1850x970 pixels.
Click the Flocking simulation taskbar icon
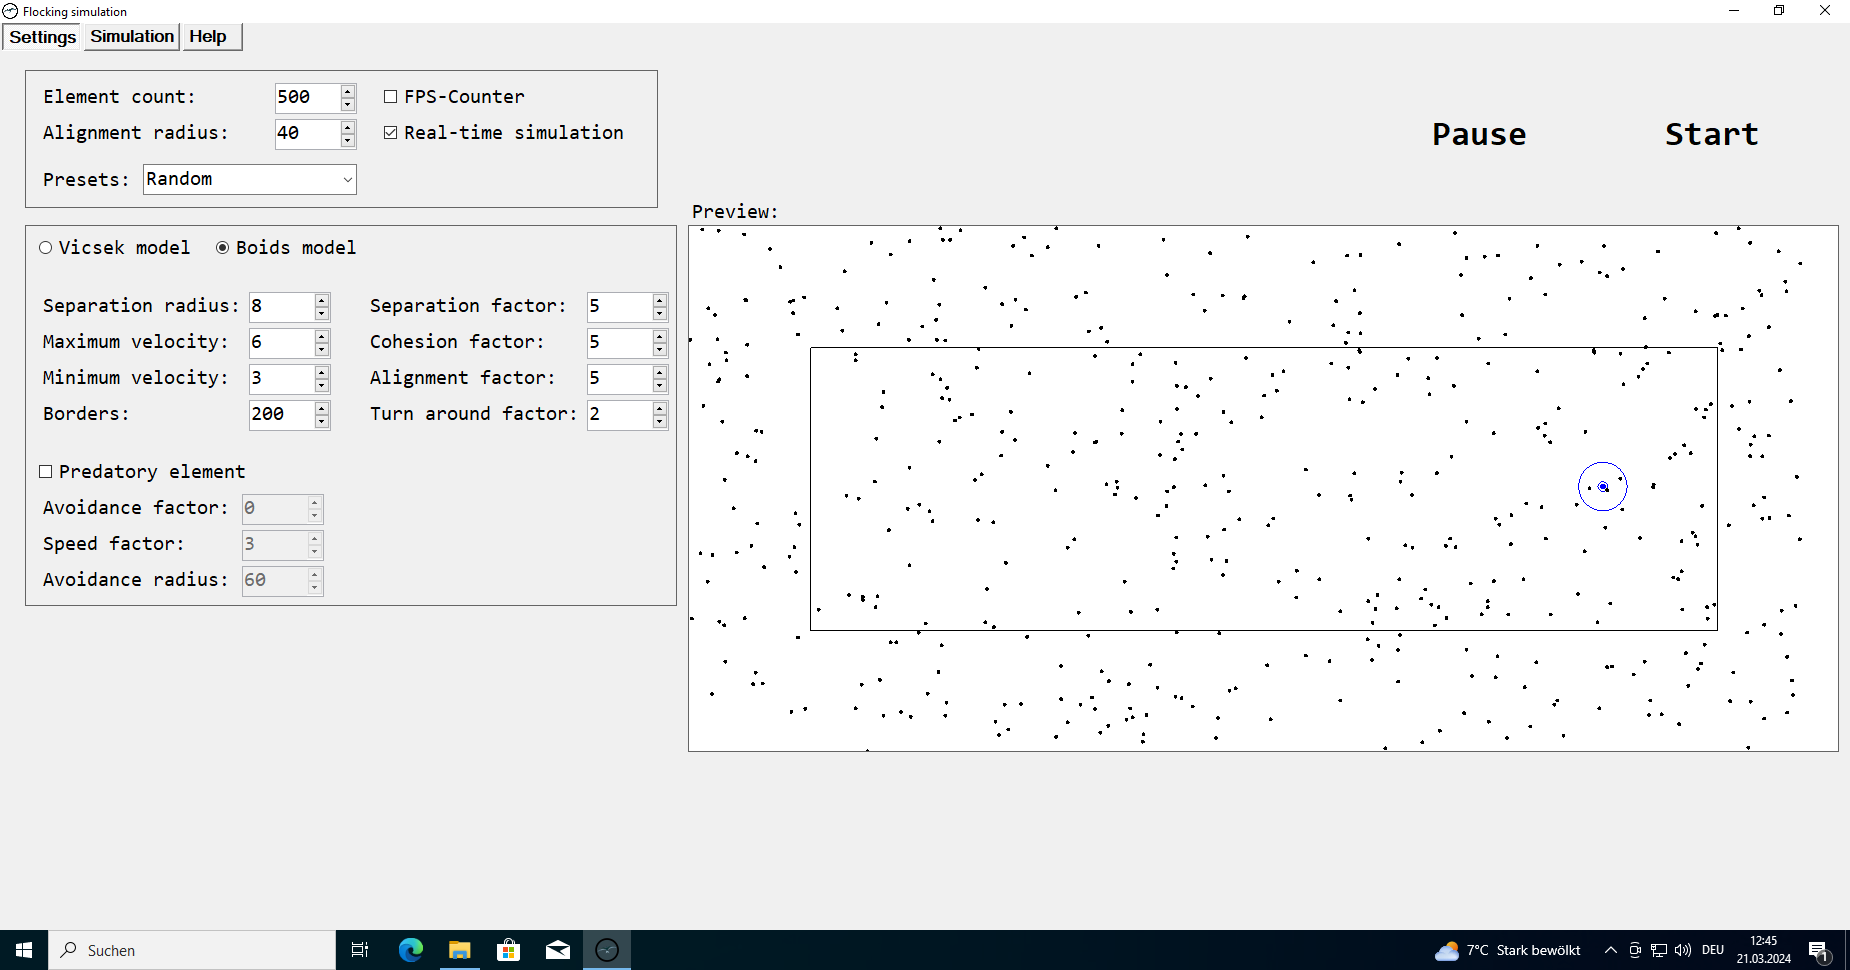point(607,950)
